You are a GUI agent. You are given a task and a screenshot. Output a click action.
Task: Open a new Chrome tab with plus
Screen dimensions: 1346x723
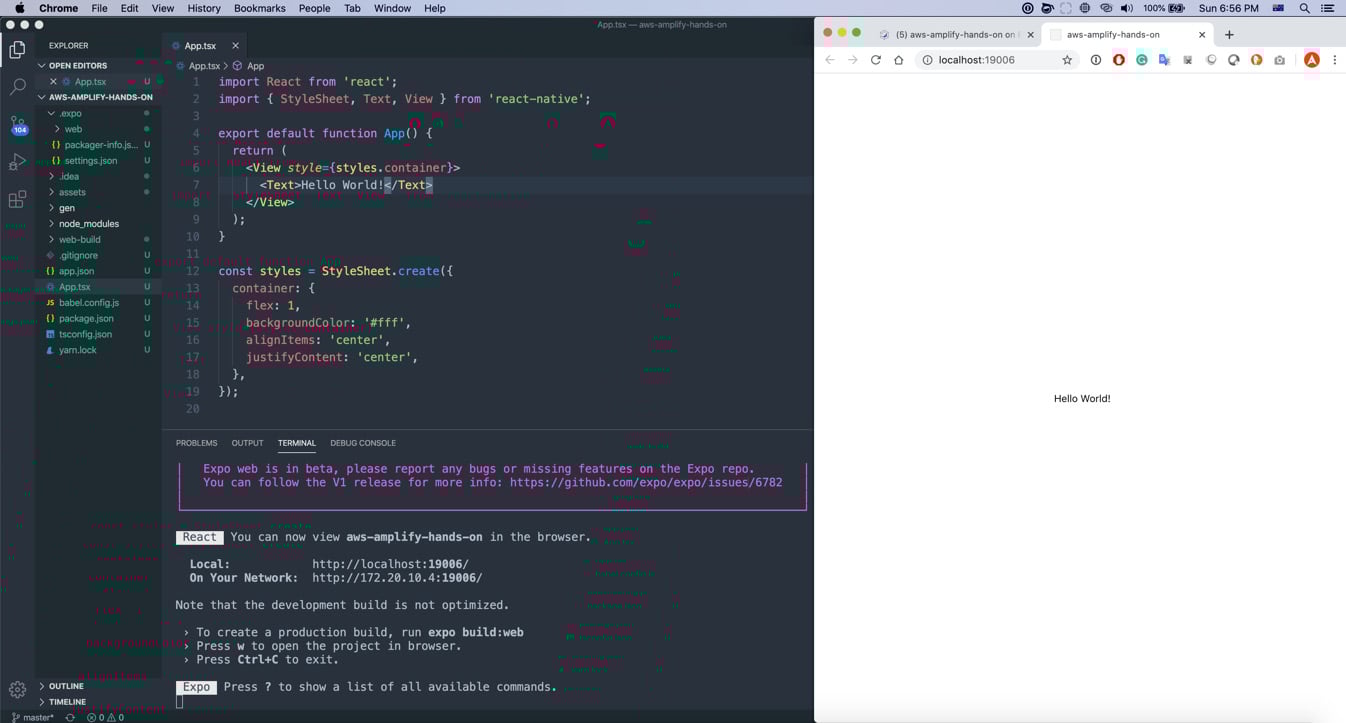tap(1230, 34)
